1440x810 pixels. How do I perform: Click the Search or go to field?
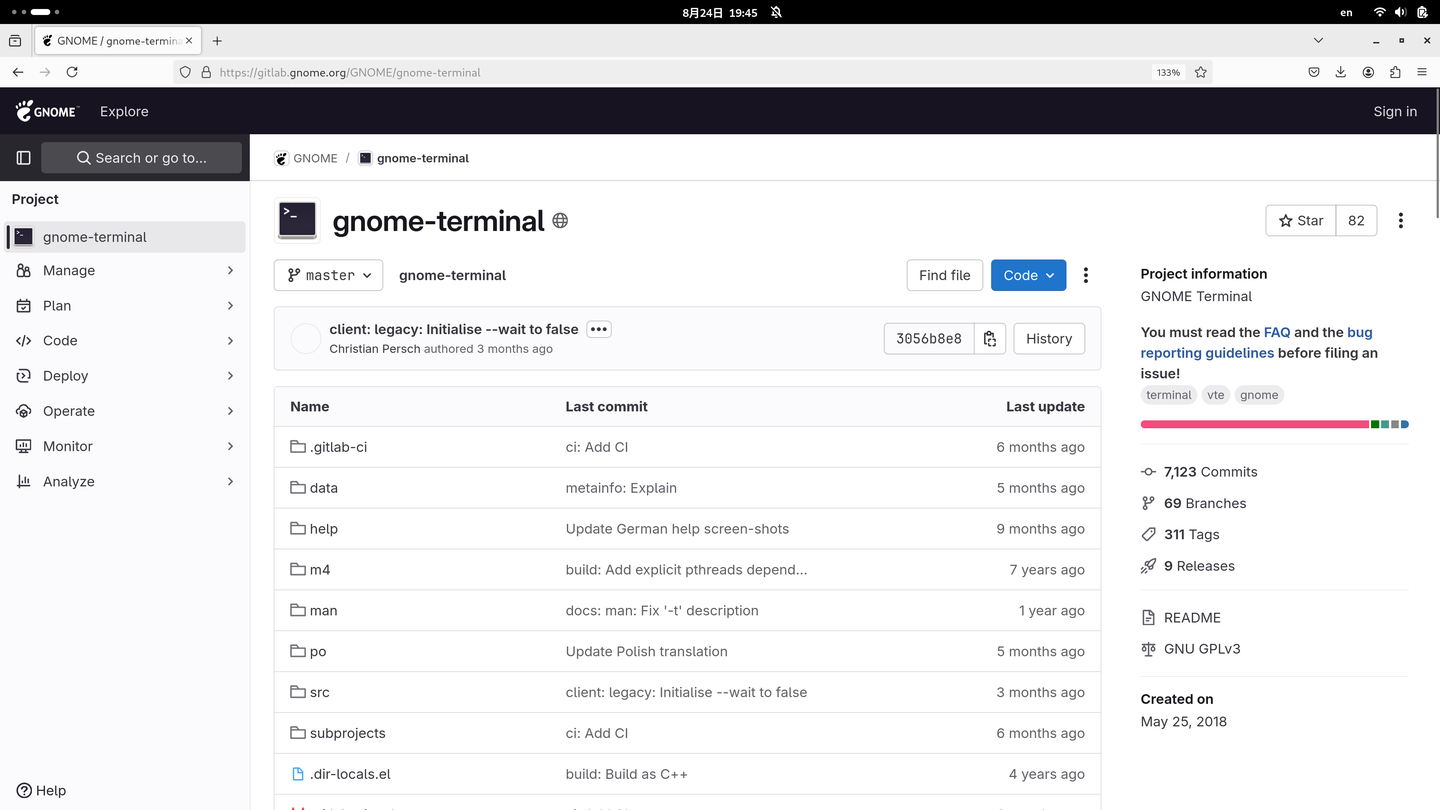tap(140, 157)
